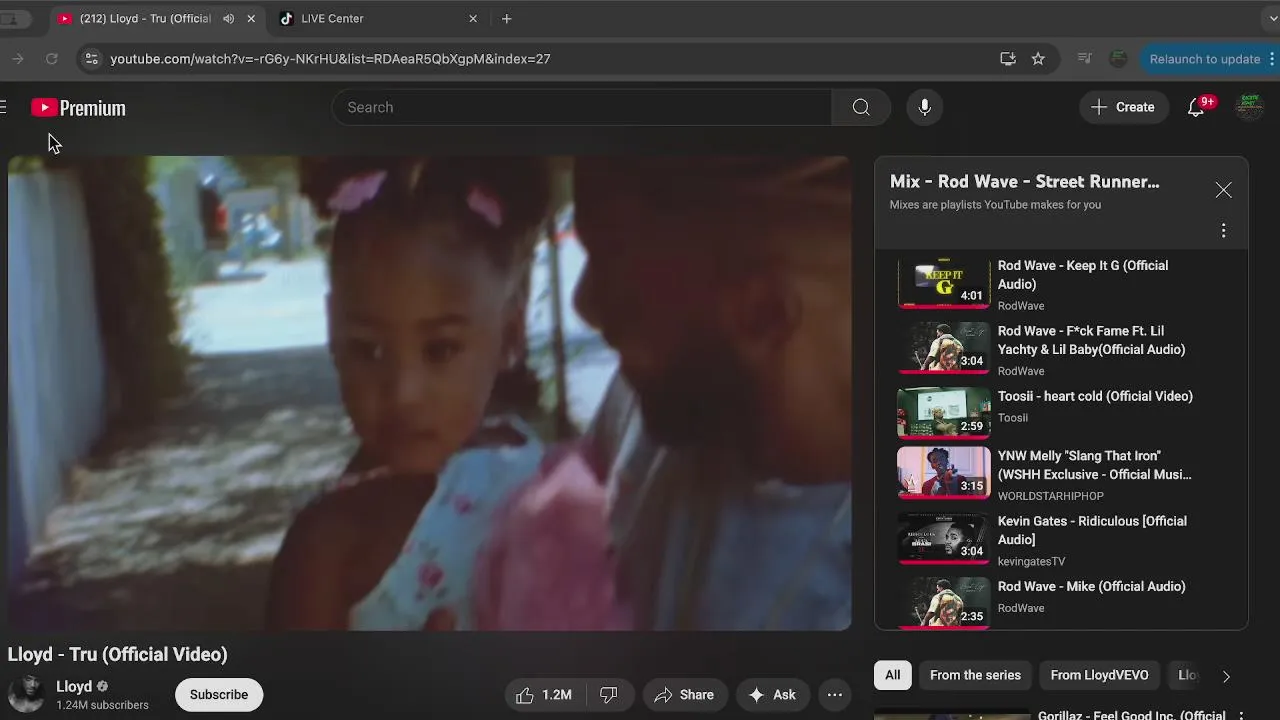Screen dimensions: 1280x720
Task: Open the account avatar menu
Action: click(x=1248, y=107)
